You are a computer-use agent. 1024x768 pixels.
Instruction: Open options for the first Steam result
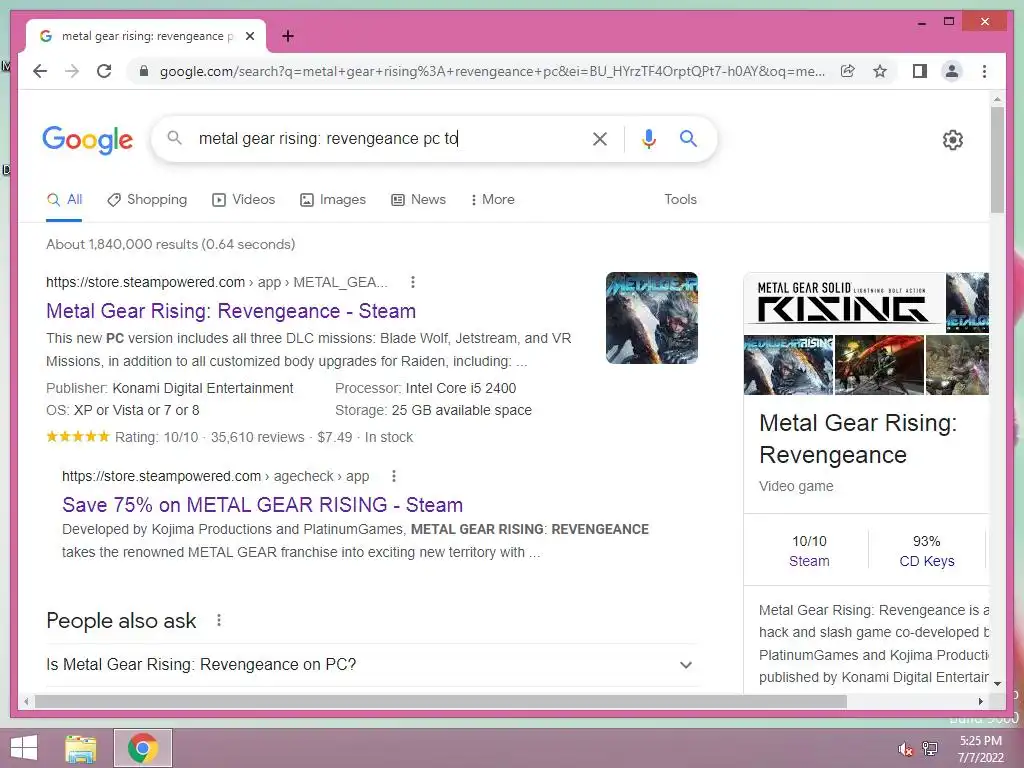point(413,282)
